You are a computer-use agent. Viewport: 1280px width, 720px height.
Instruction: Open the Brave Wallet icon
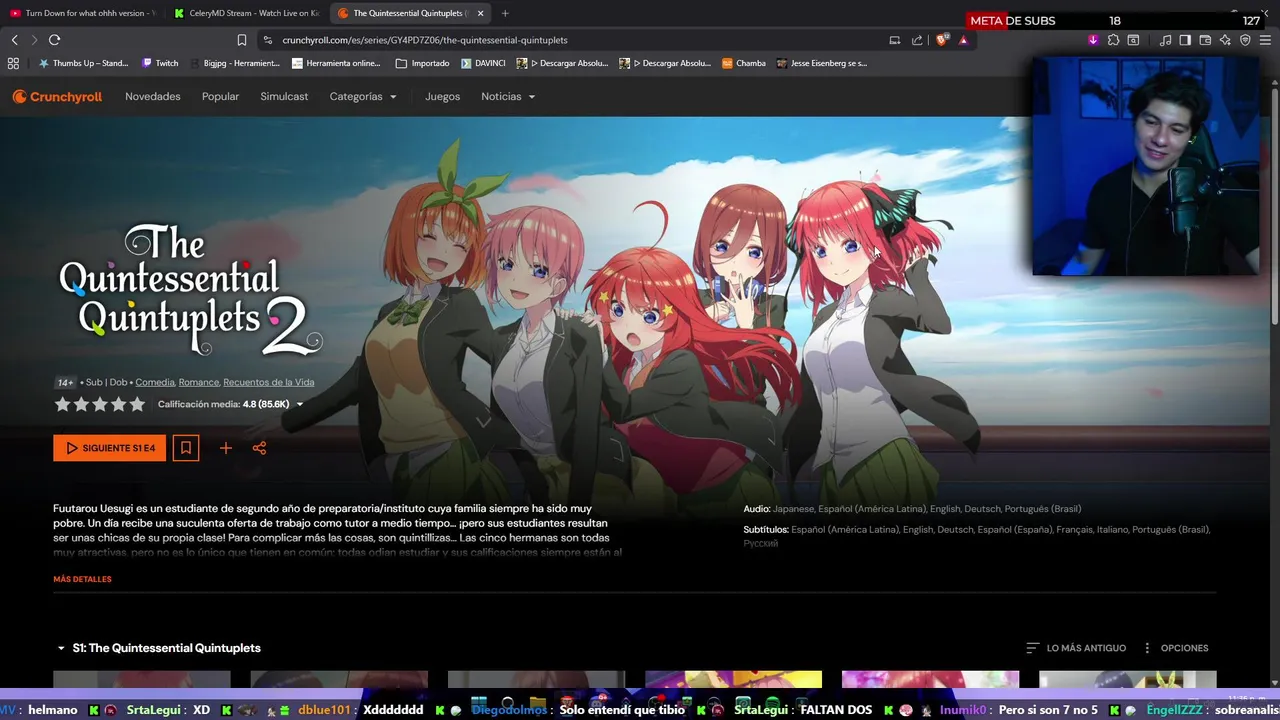pyautogui.click(x=1205, y=40)
